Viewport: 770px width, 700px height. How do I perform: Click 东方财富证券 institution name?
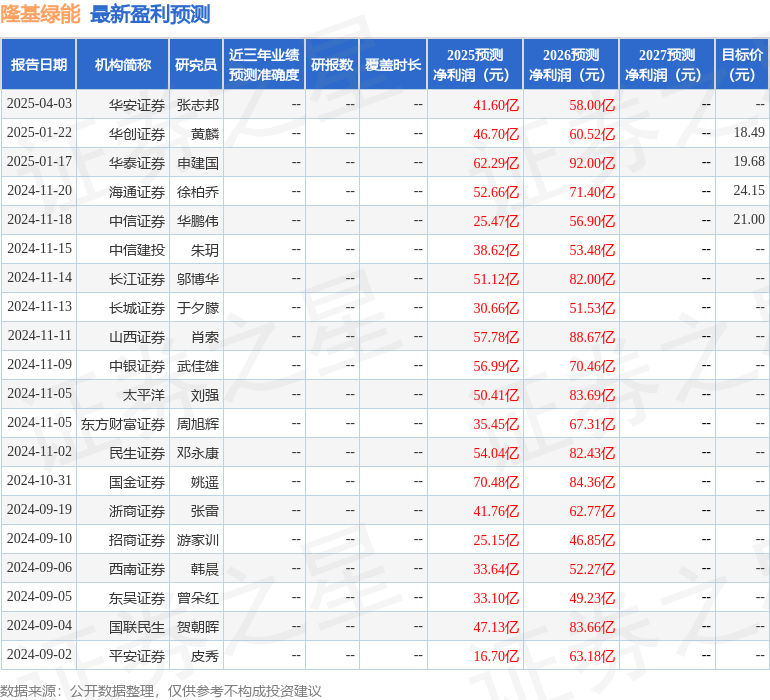(123, 424)
